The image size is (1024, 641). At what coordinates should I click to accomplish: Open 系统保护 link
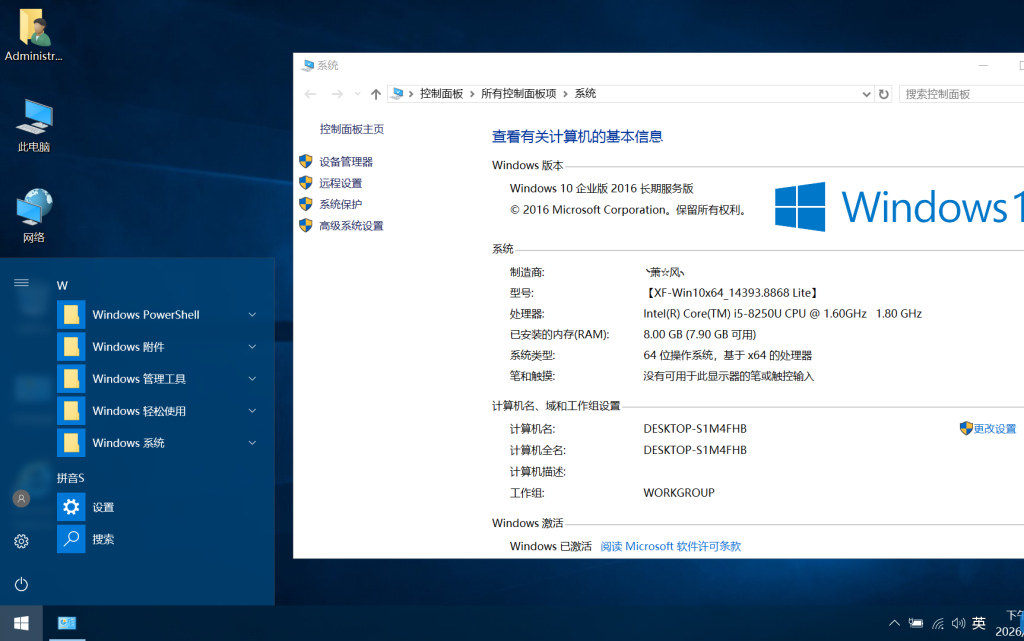click(x=340, y=204)
